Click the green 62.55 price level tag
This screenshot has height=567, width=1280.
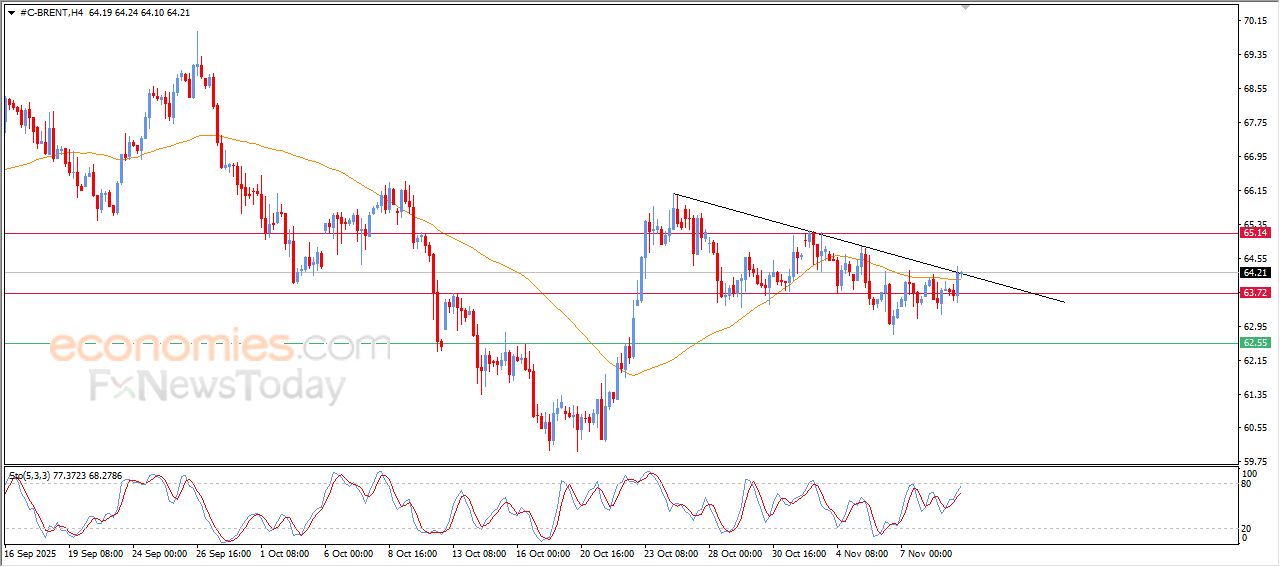(x=1254, y=343)
